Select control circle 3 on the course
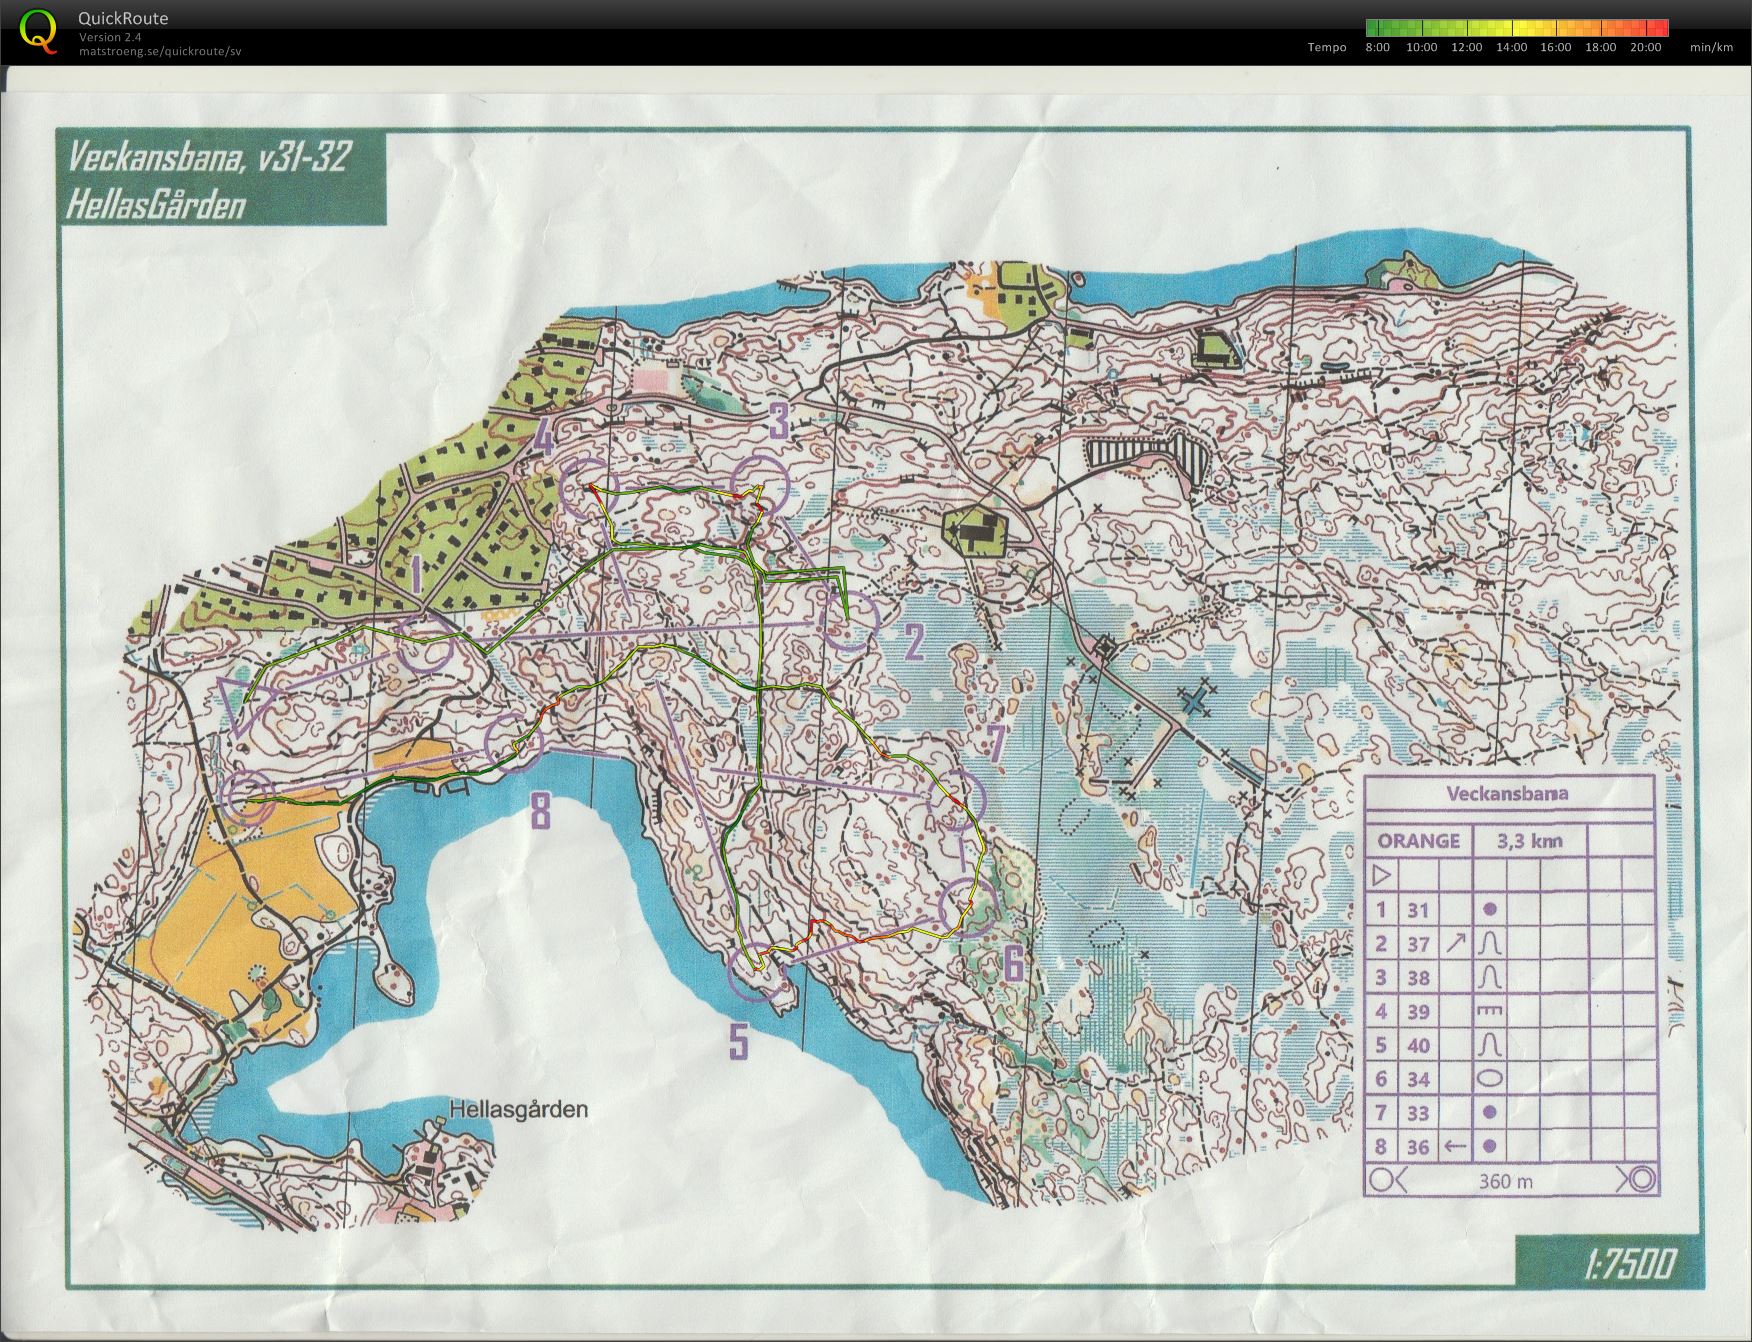Image resolution: width=1752 pixels, height=1342 pixels. 760,484
